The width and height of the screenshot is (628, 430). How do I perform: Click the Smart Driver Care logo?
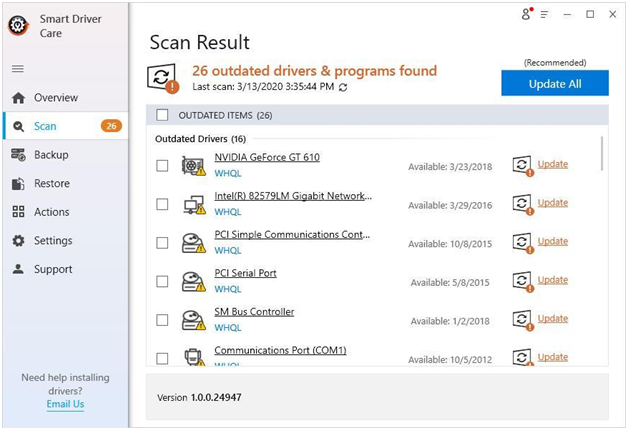click(18, 26)
